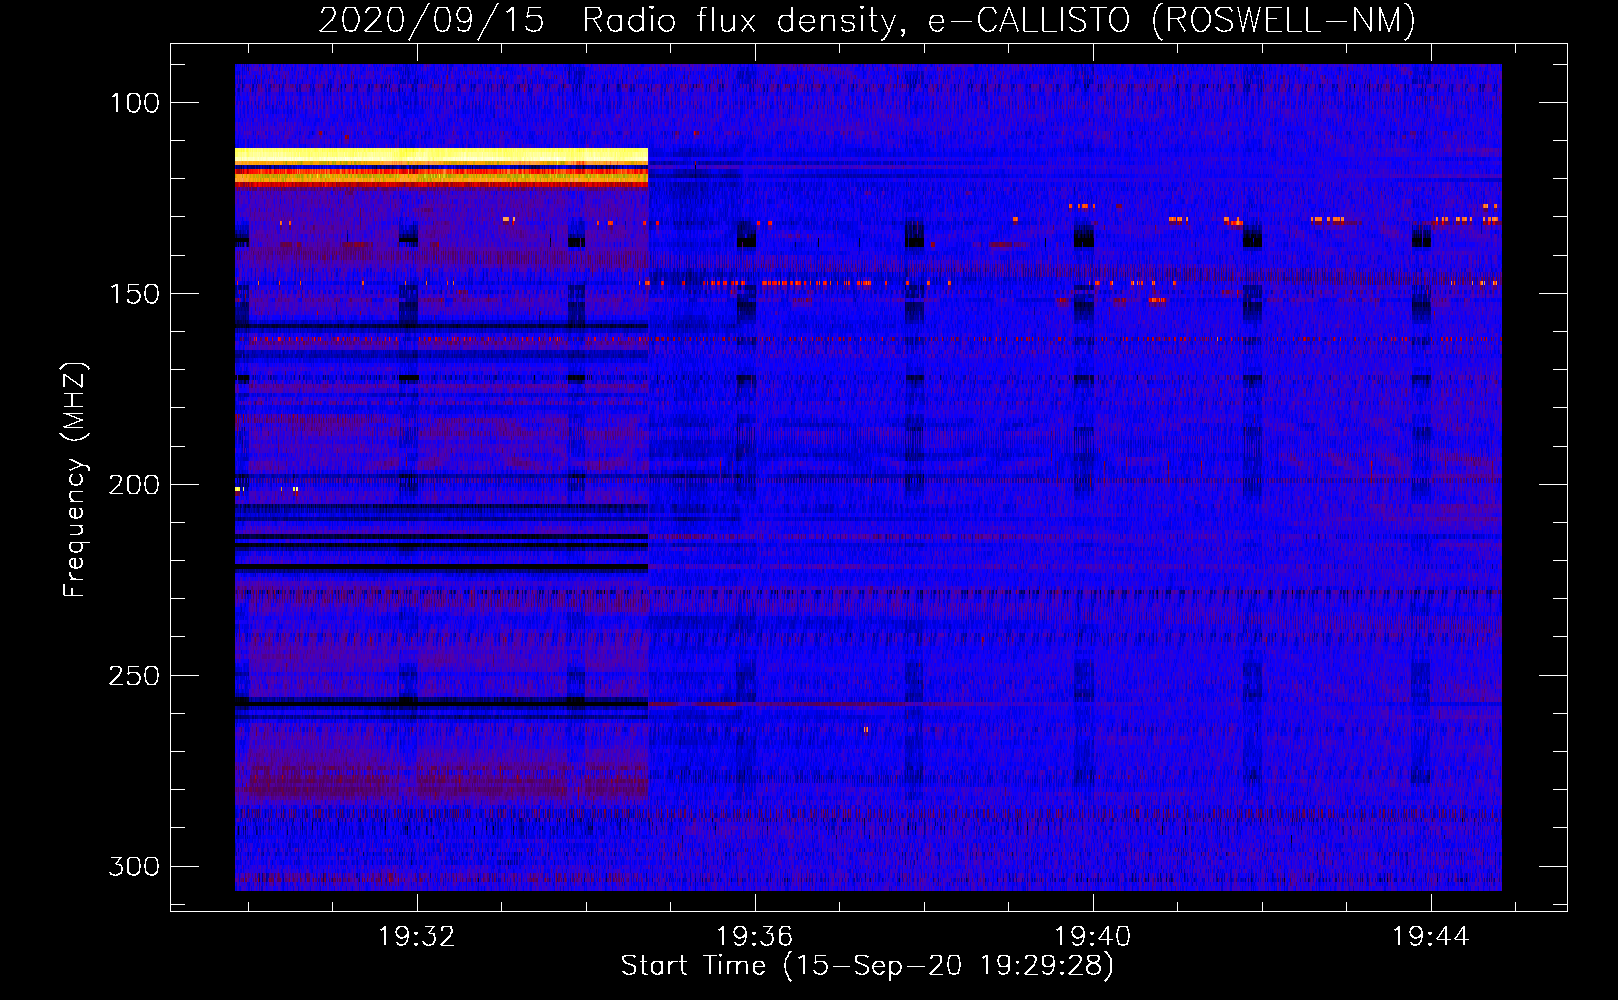Click the 150 frequency tick label

[135, 294]
